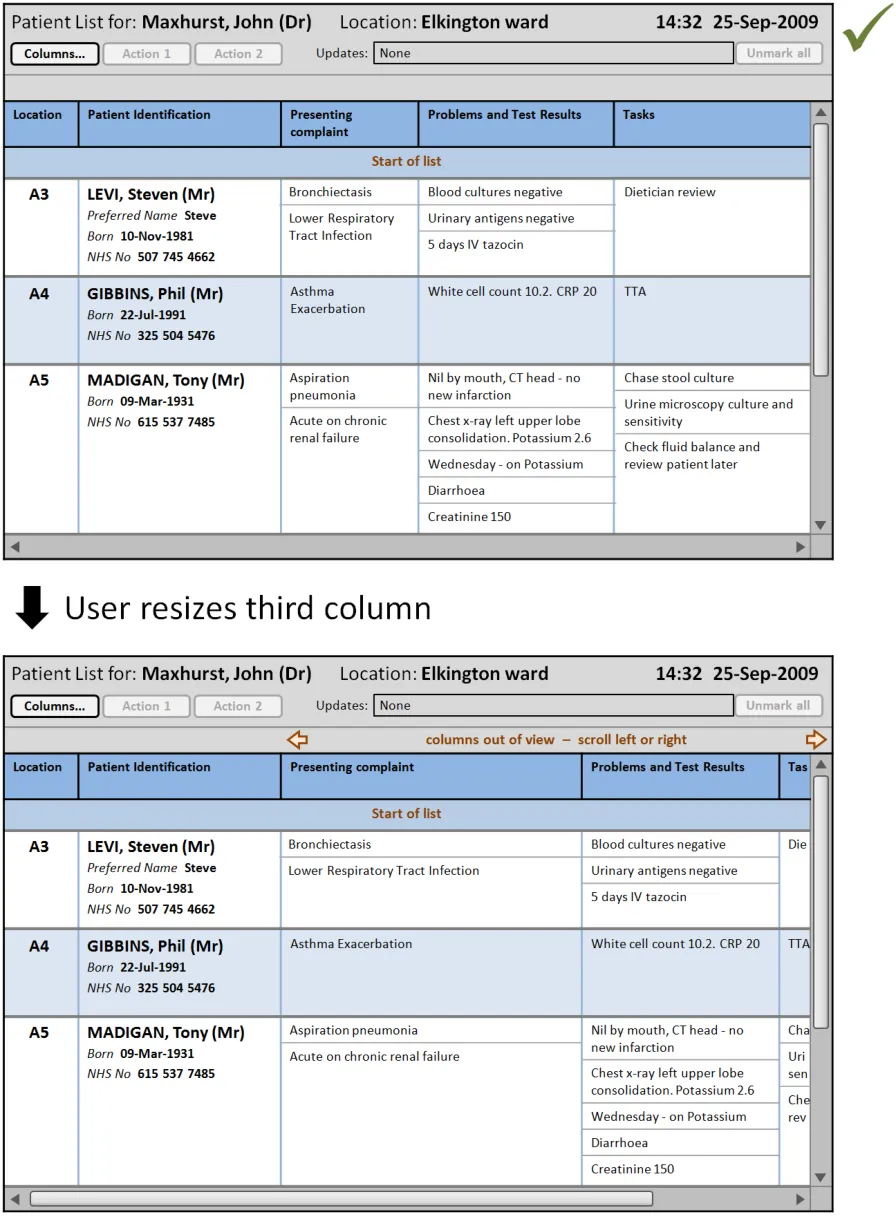Click horizontal scrollbar left arrow in lower patient list
Screen dimensions: 896x1219
coord(15,1198)
